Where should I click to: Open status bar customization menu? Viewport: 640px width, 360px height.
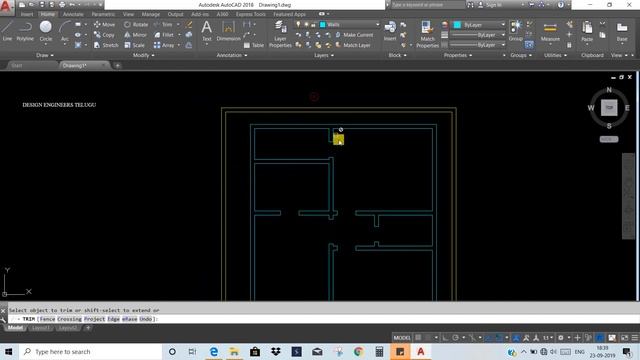click(x=635, y=338)
